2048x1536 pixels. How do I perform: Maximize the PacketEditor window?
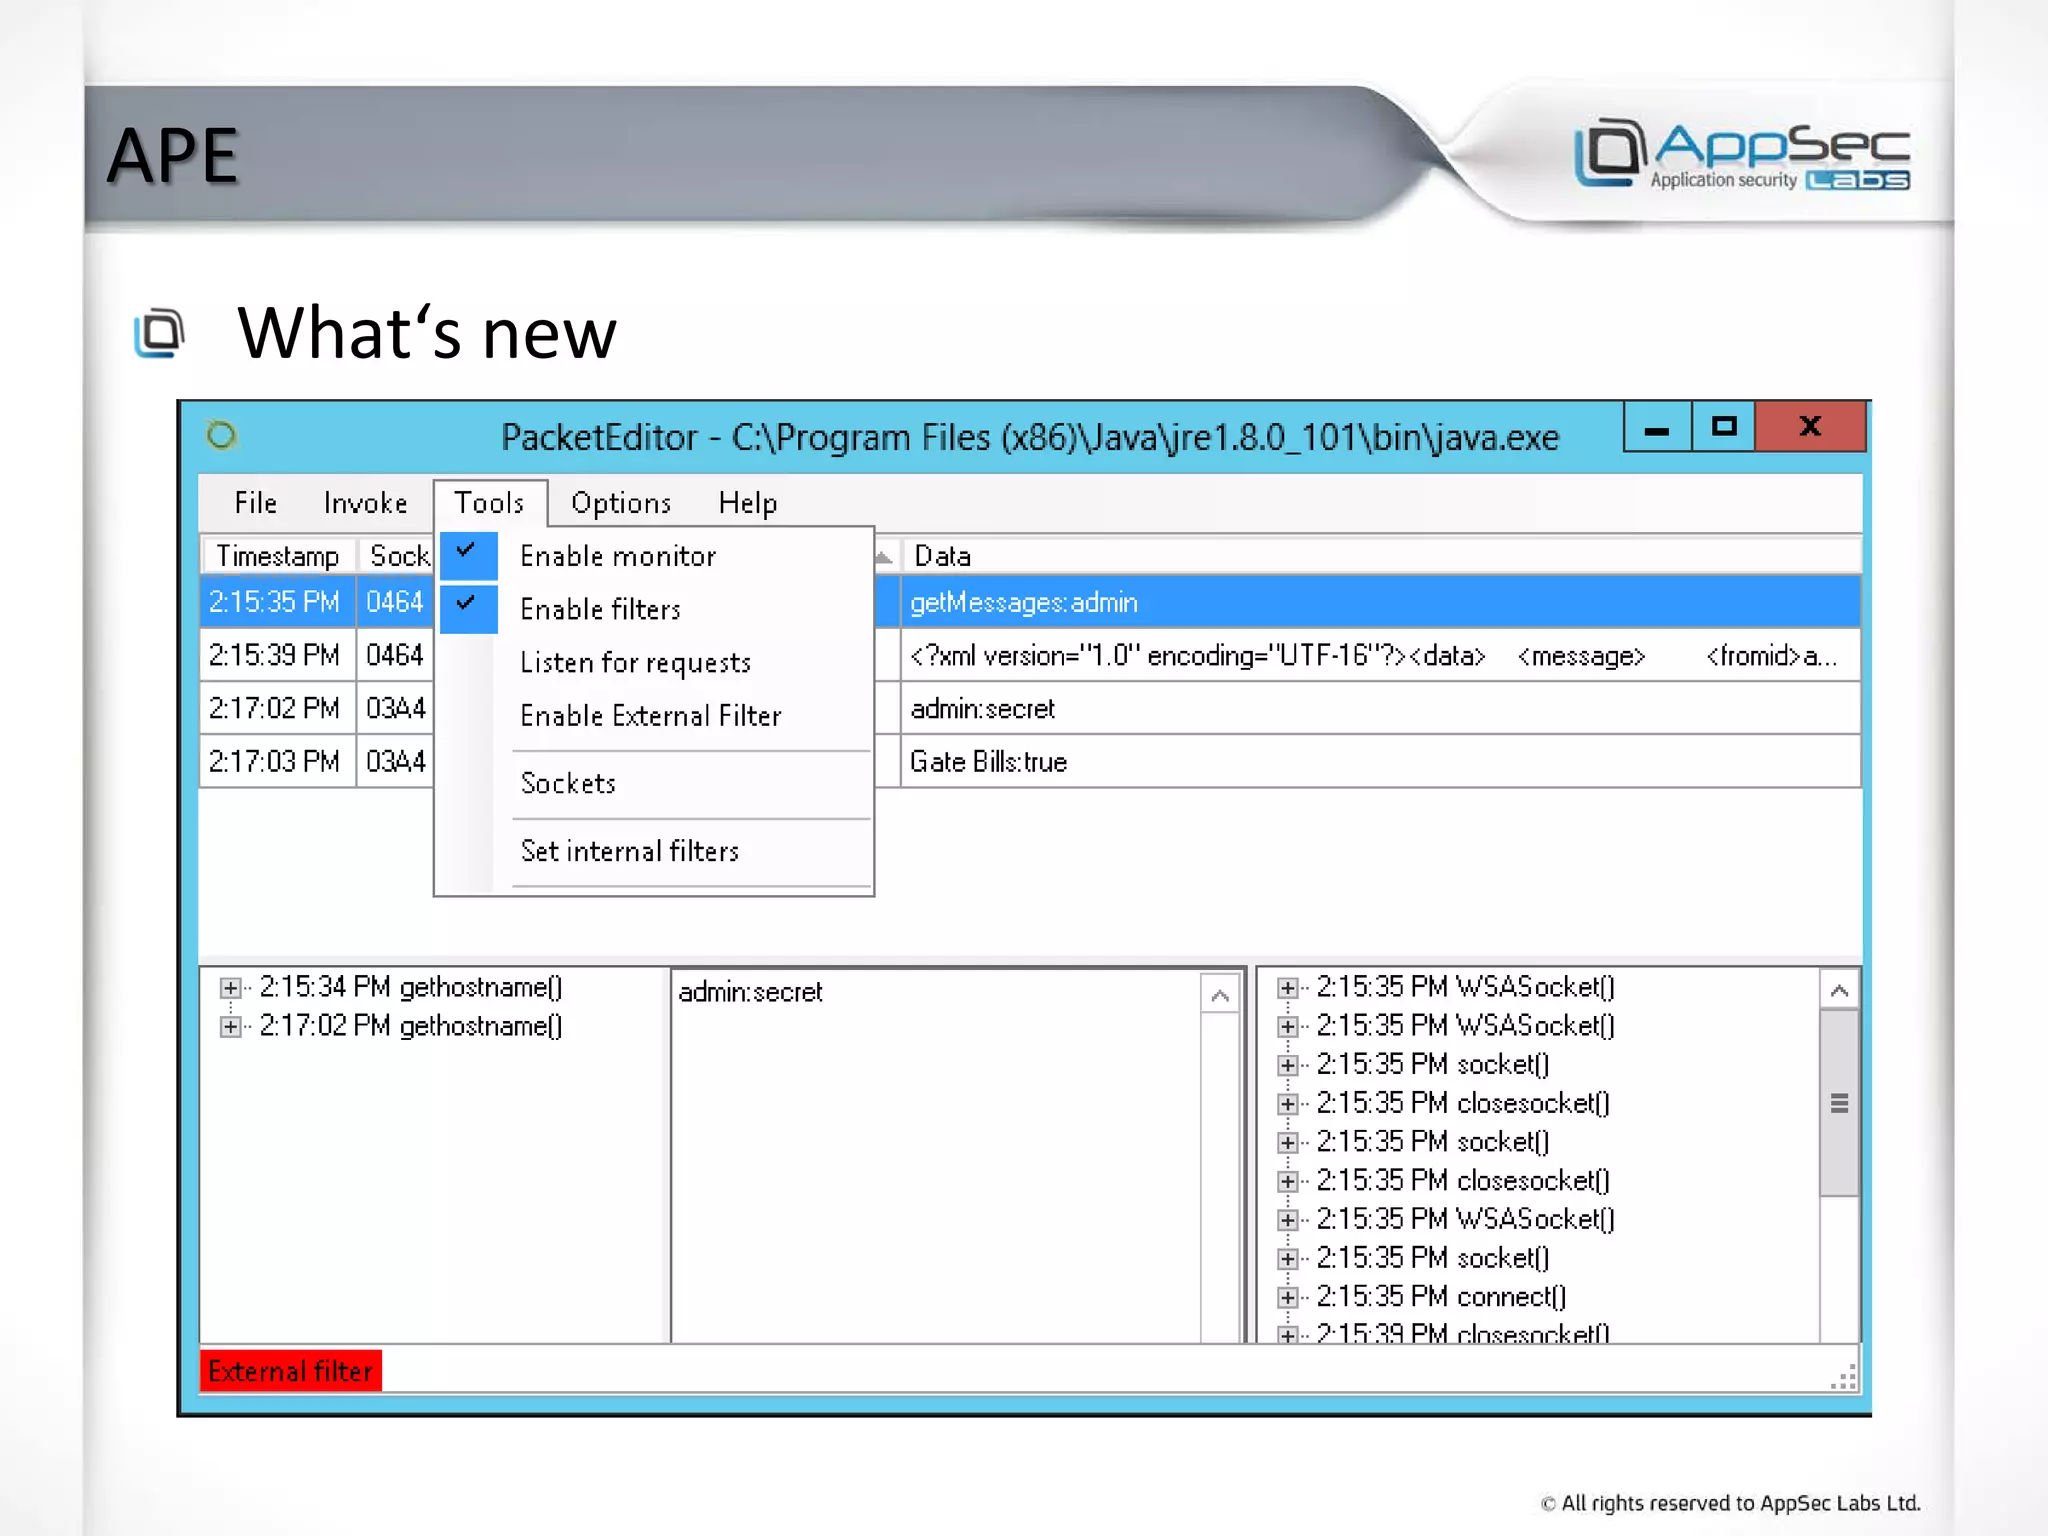click(x=1723, y=427)
